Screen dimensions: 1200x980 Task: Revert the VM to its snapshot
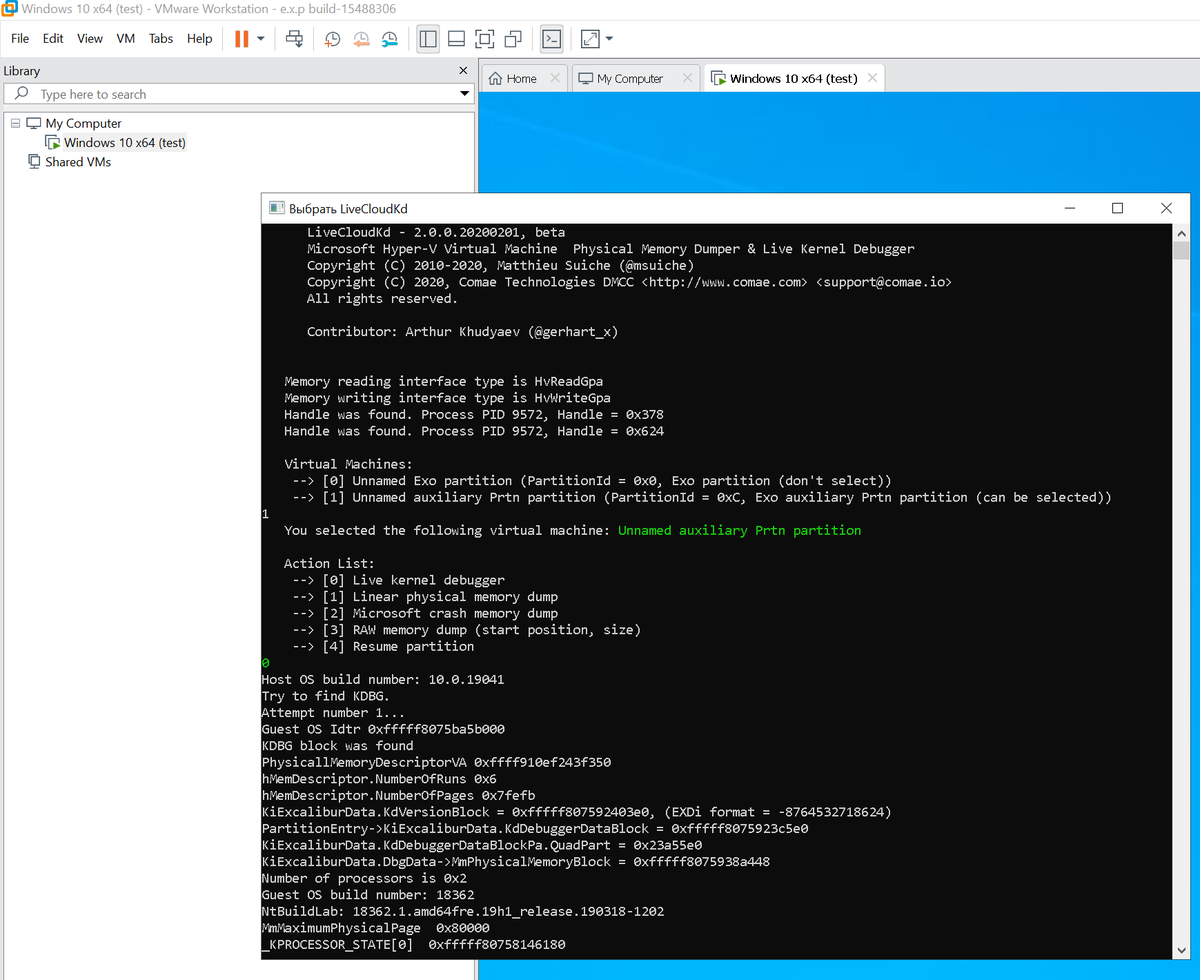361,39
